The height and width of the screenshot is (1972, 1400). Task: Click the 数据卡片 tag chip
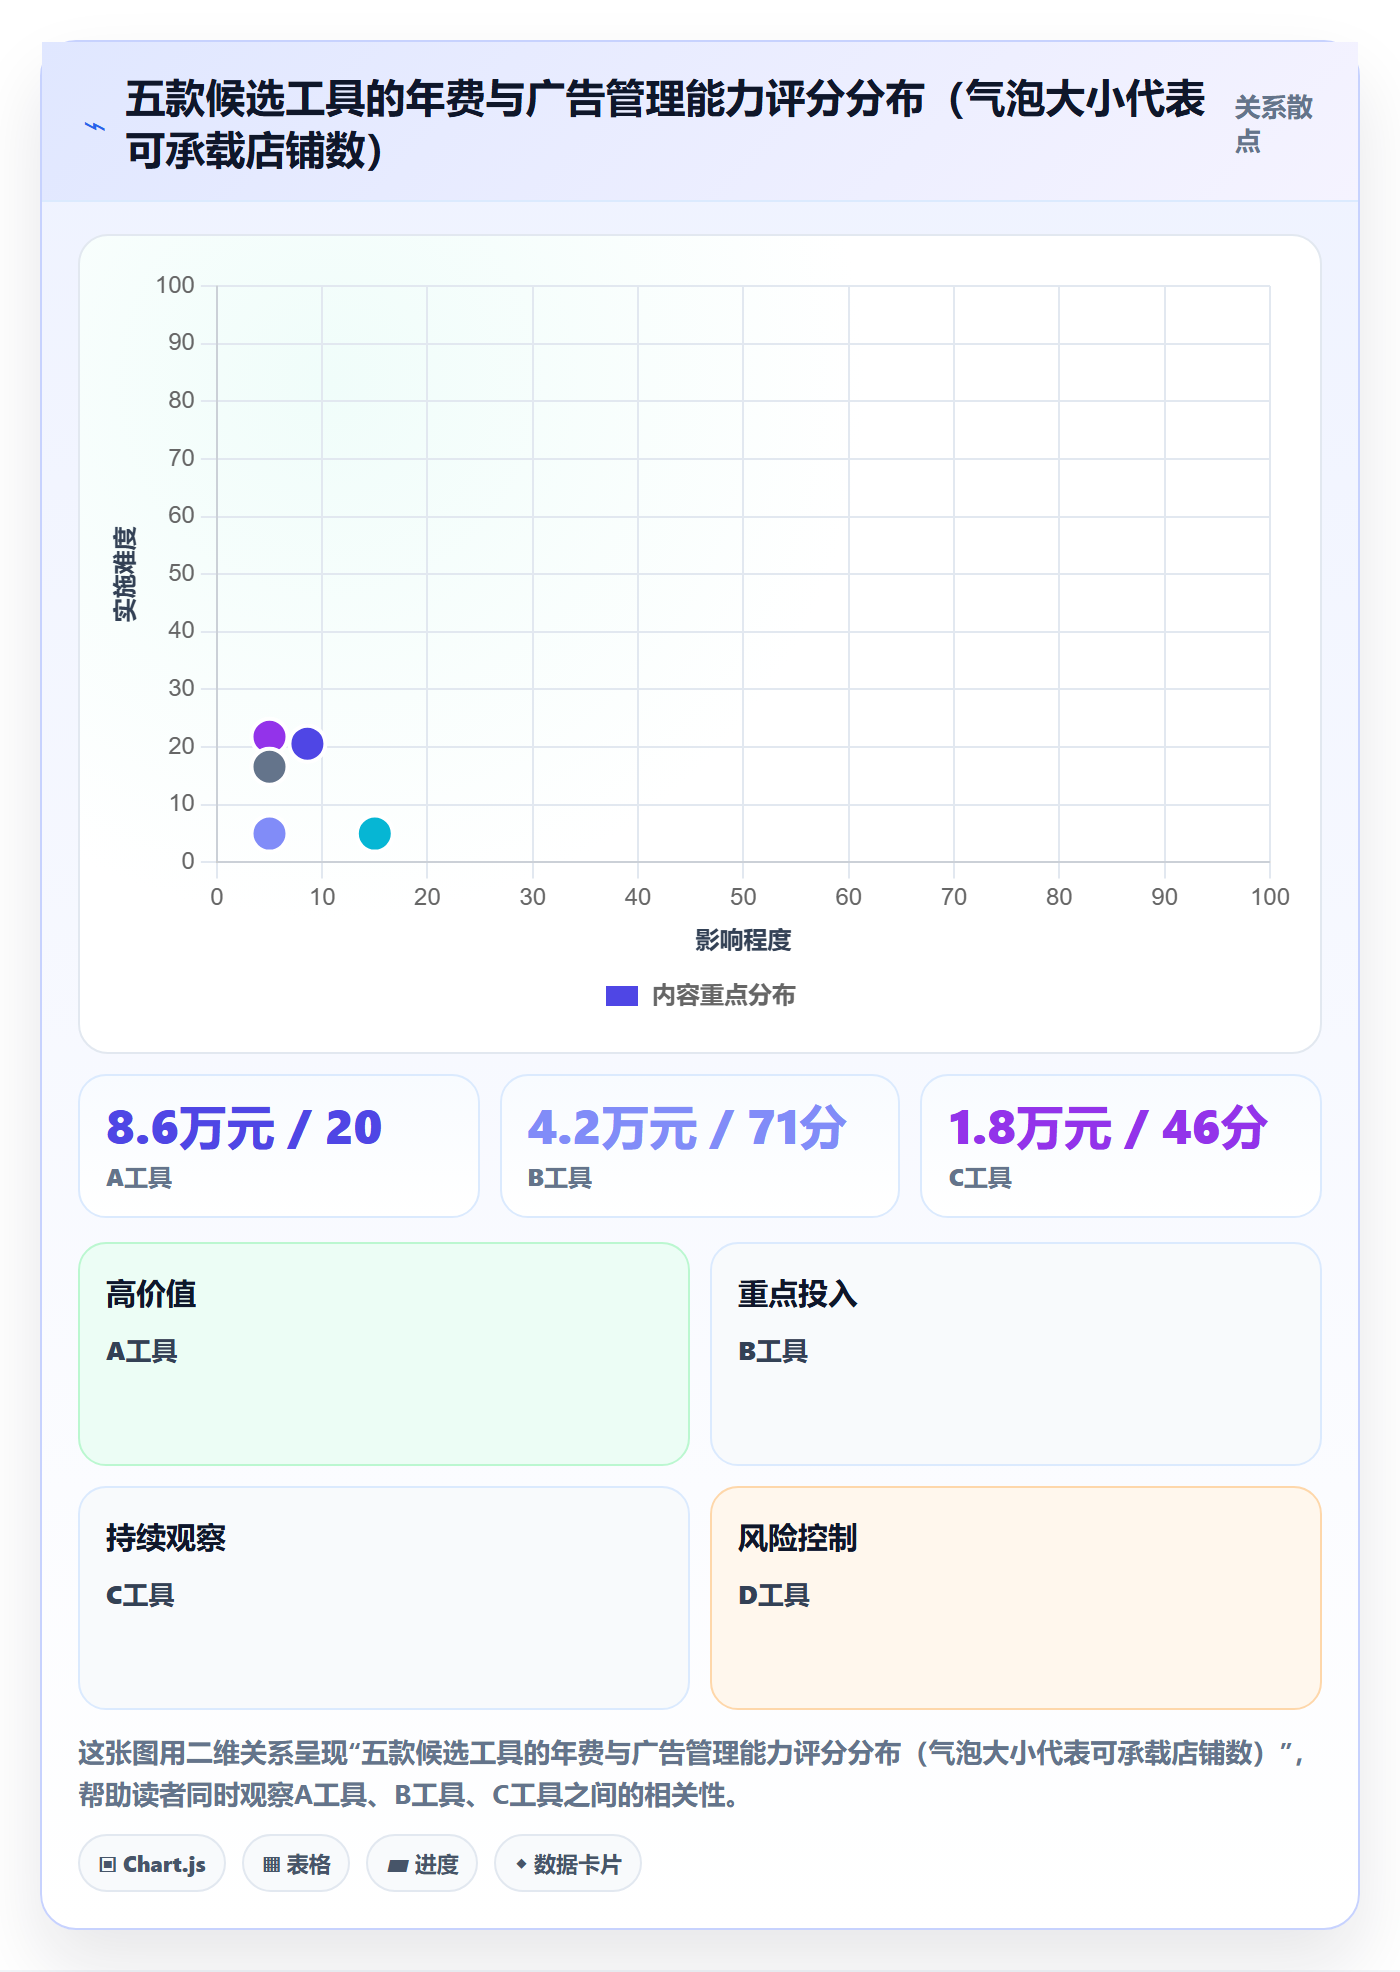coord(568,1864)
